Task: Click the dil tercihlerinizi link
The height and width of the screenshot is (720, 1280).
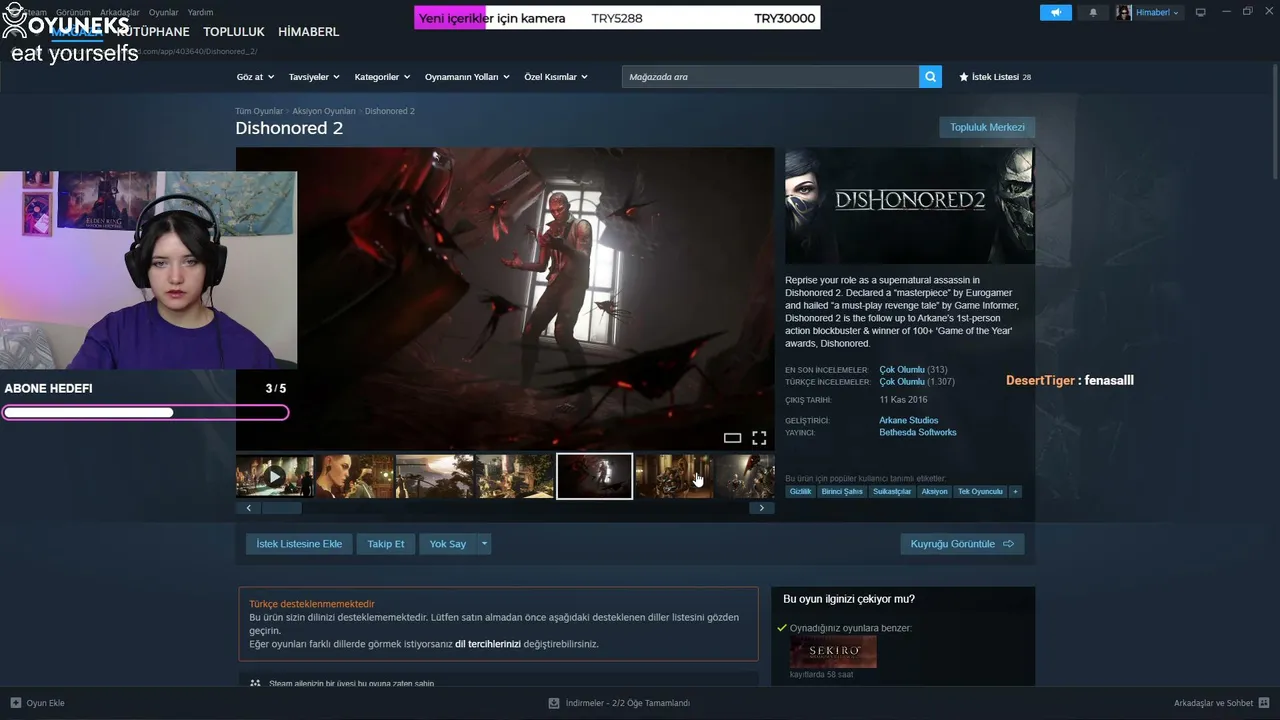Action: [488, 644]
